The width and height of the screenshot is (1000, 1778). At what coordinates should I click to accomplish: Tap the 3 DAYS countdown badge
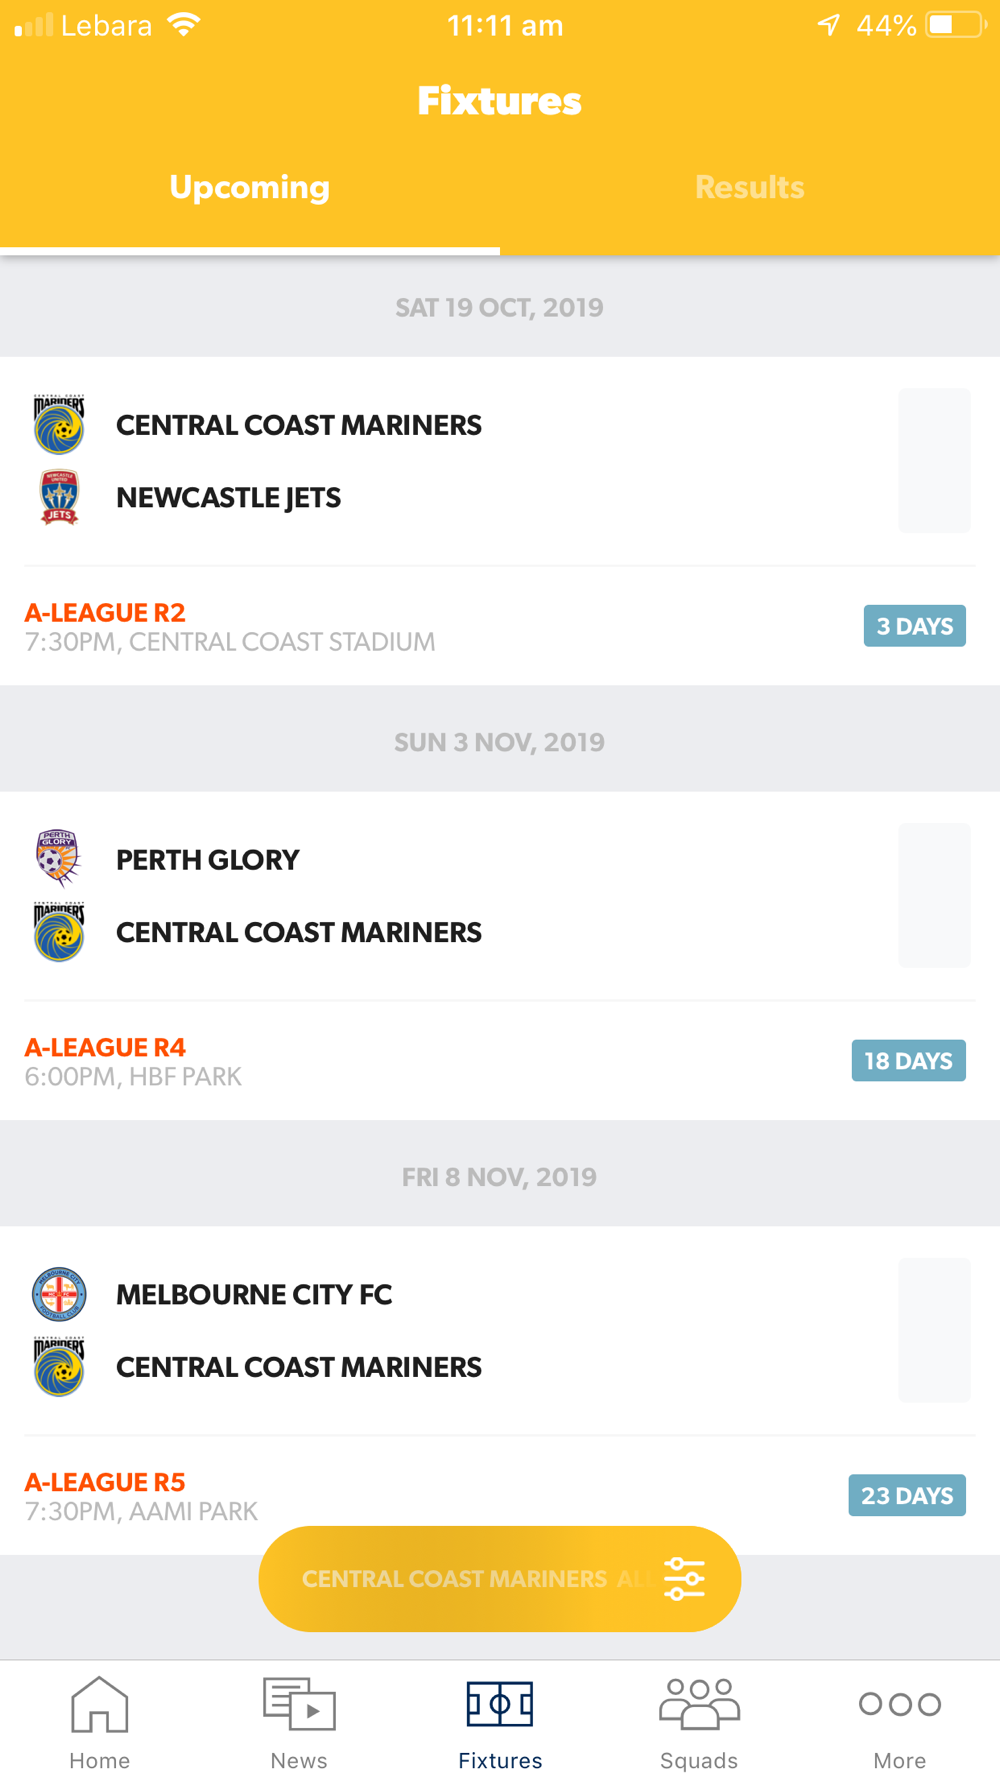[x=915, y=626]
